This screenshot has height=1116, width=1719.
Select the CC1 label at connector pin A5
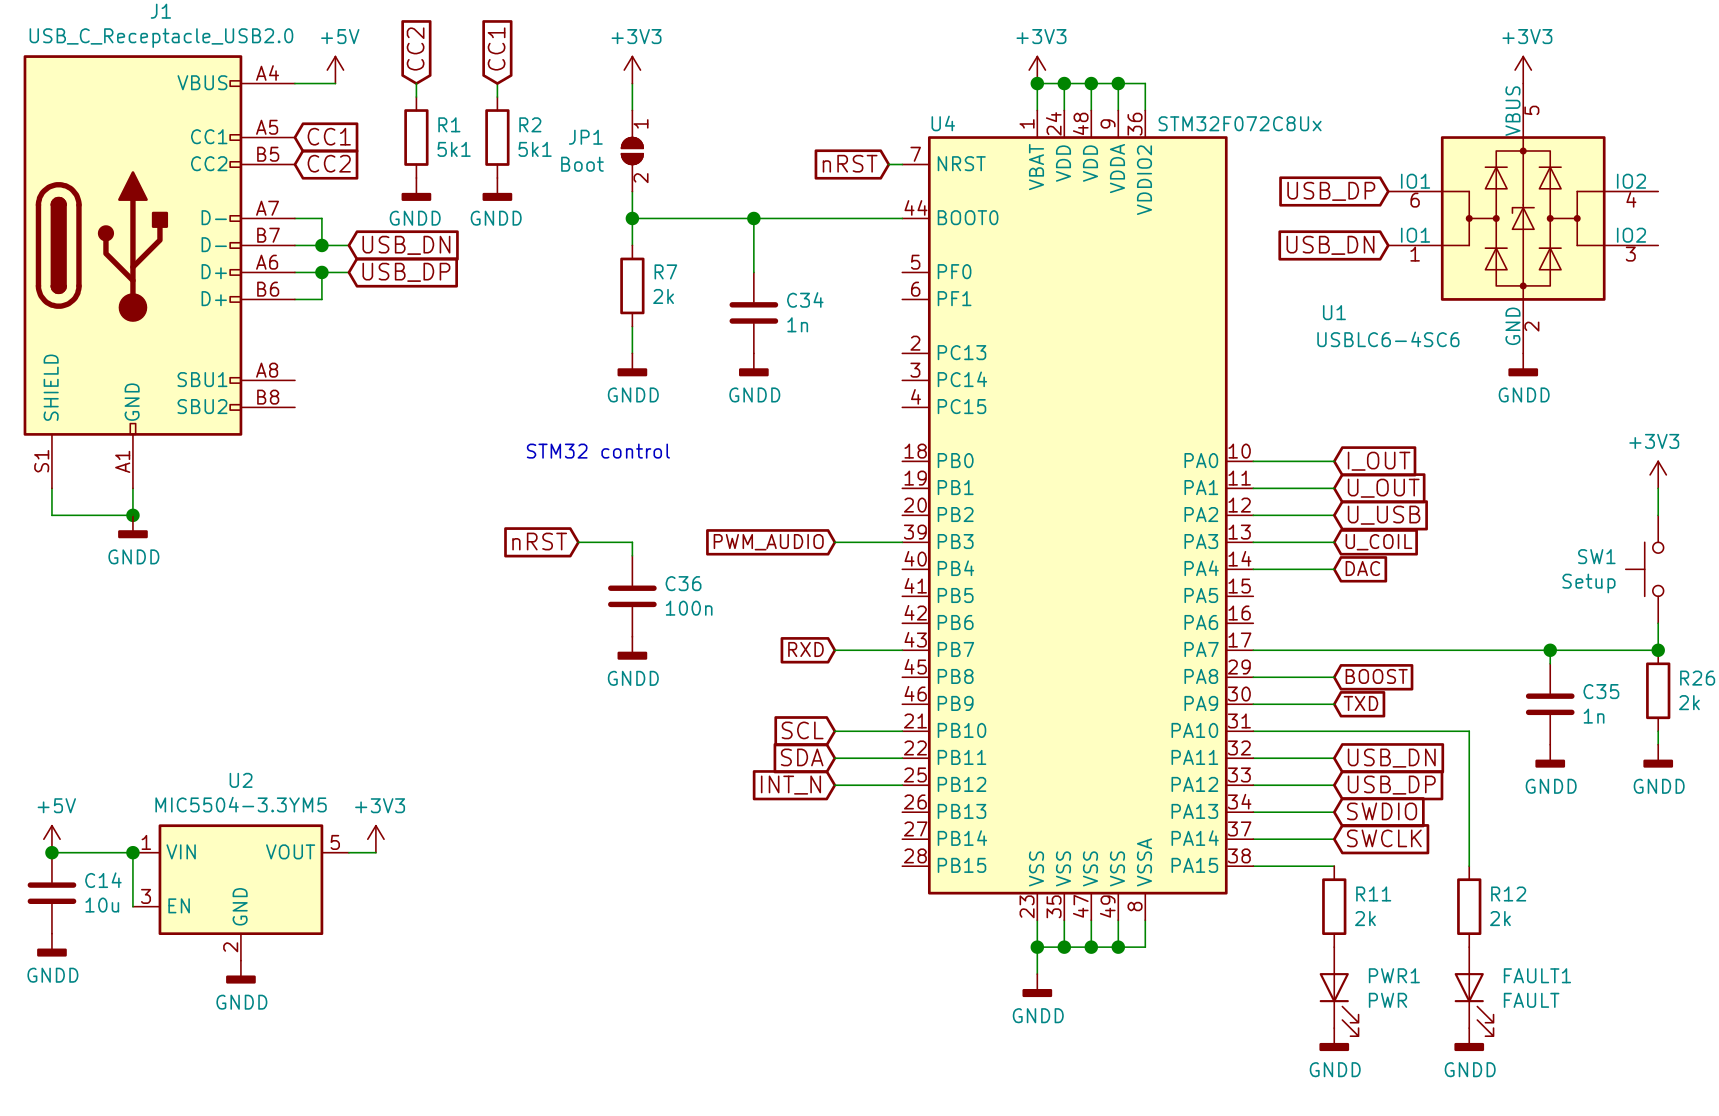tap(326, 137)
